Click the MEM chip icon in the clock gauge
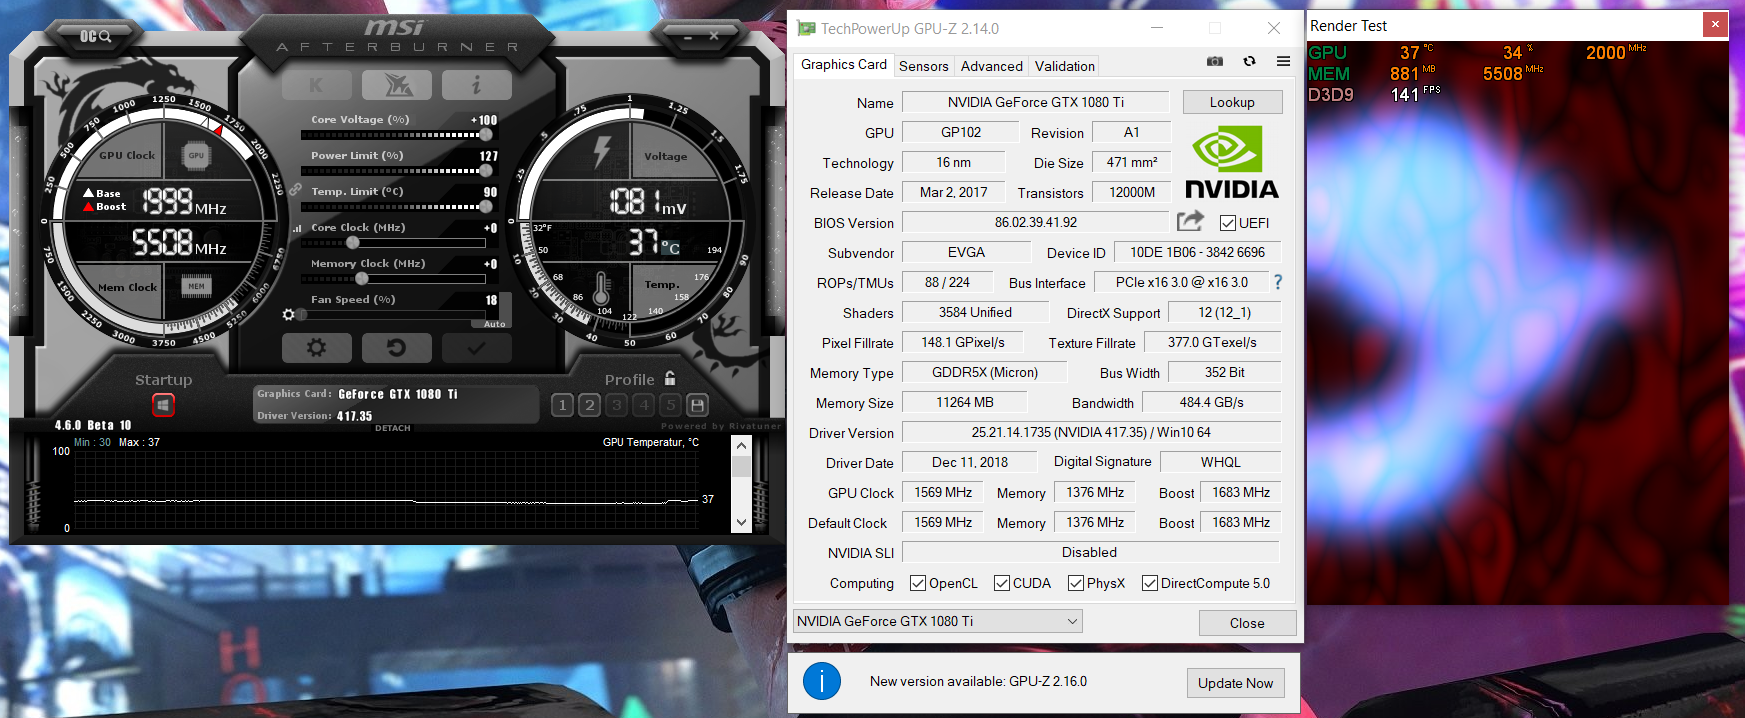Viewport: 1745px width, 718px height. [196, 287]
